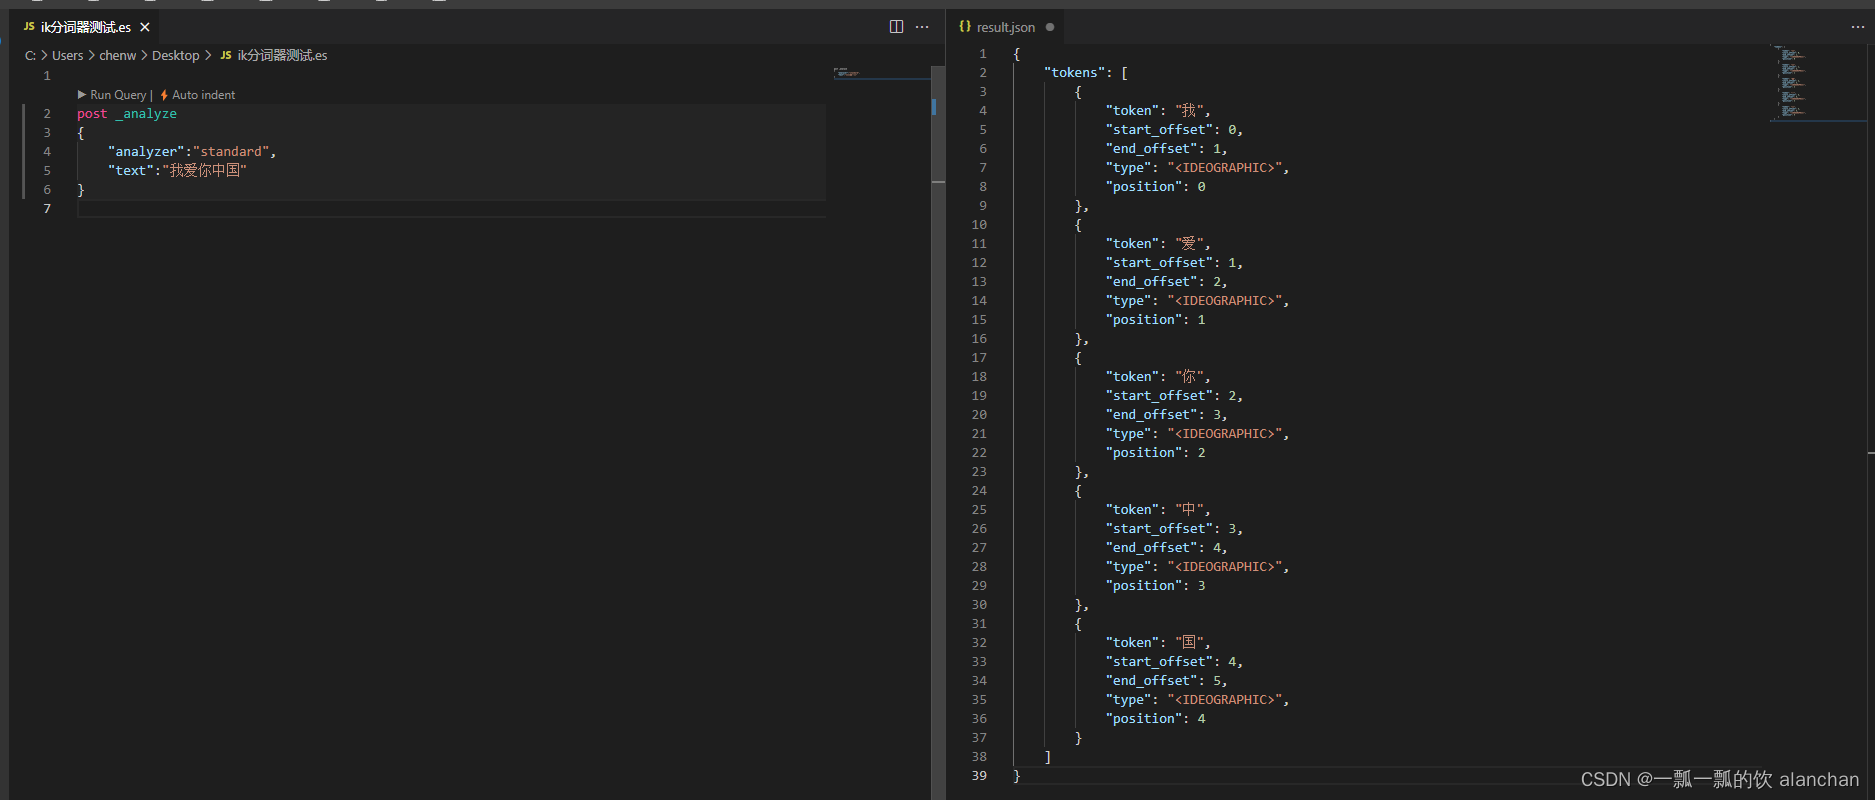
Task: Click the "analyzer":"standard" line
Action: click(x=192, y=152)
